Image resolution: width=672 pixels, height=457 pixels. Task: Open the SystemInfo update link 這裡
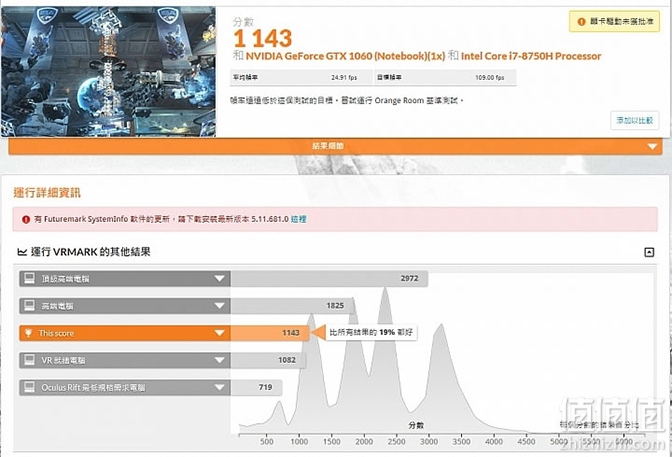pos(298,219)
